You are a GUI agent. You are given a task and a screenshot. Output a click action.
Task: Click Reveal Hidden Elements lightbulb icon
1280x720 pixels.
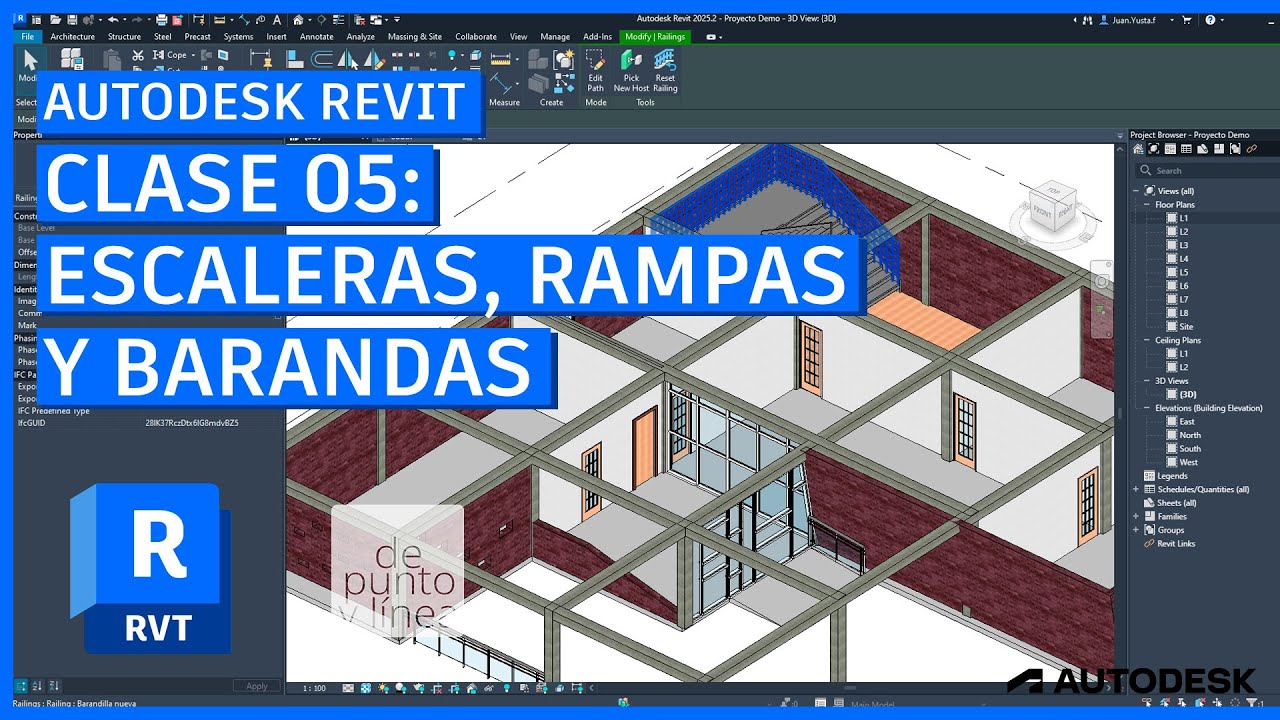coord(507,688)
